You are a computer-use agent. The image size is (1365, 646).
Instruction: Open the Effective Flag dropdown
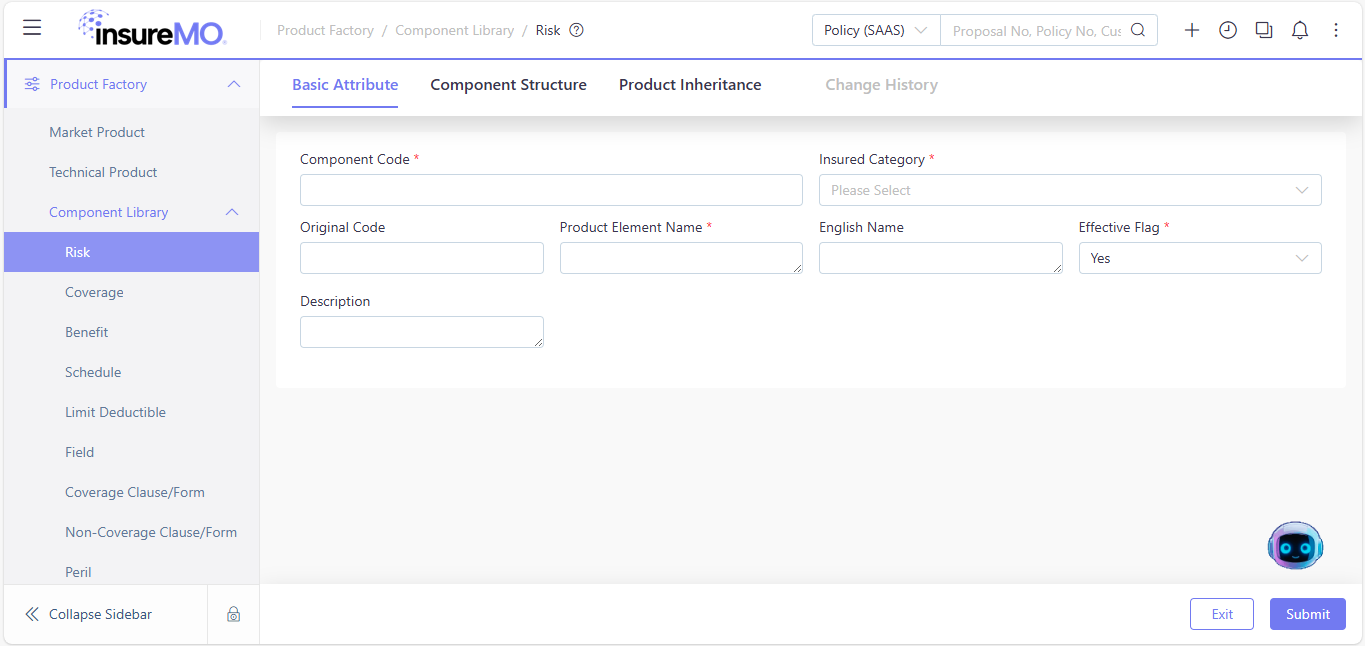(1200, 258)
